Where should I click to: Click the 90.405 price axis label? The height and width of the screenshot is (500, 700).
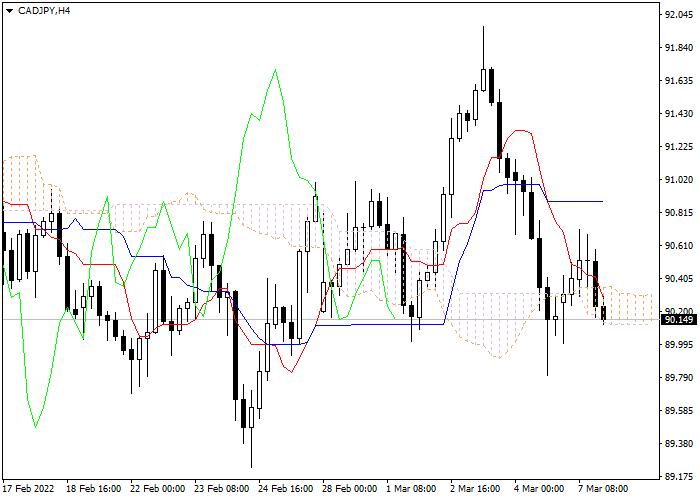coord(679,279)
